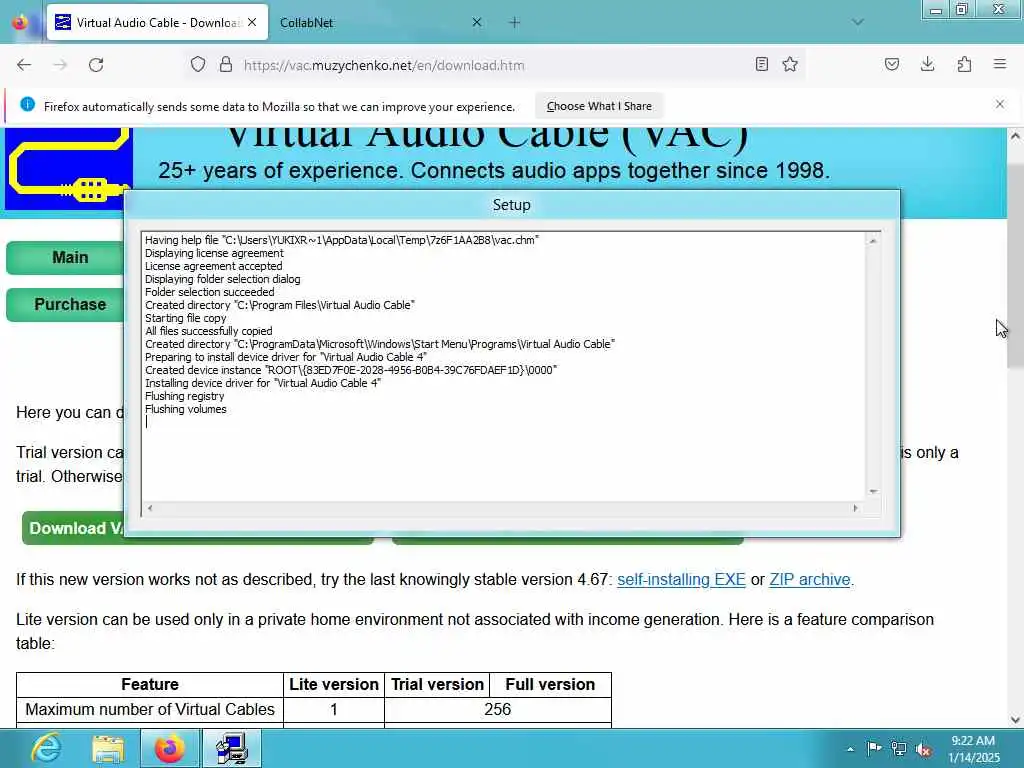1024x768 pixels.
Task: Click the Setup installer taskbar icon
Action: click(232, 748)
